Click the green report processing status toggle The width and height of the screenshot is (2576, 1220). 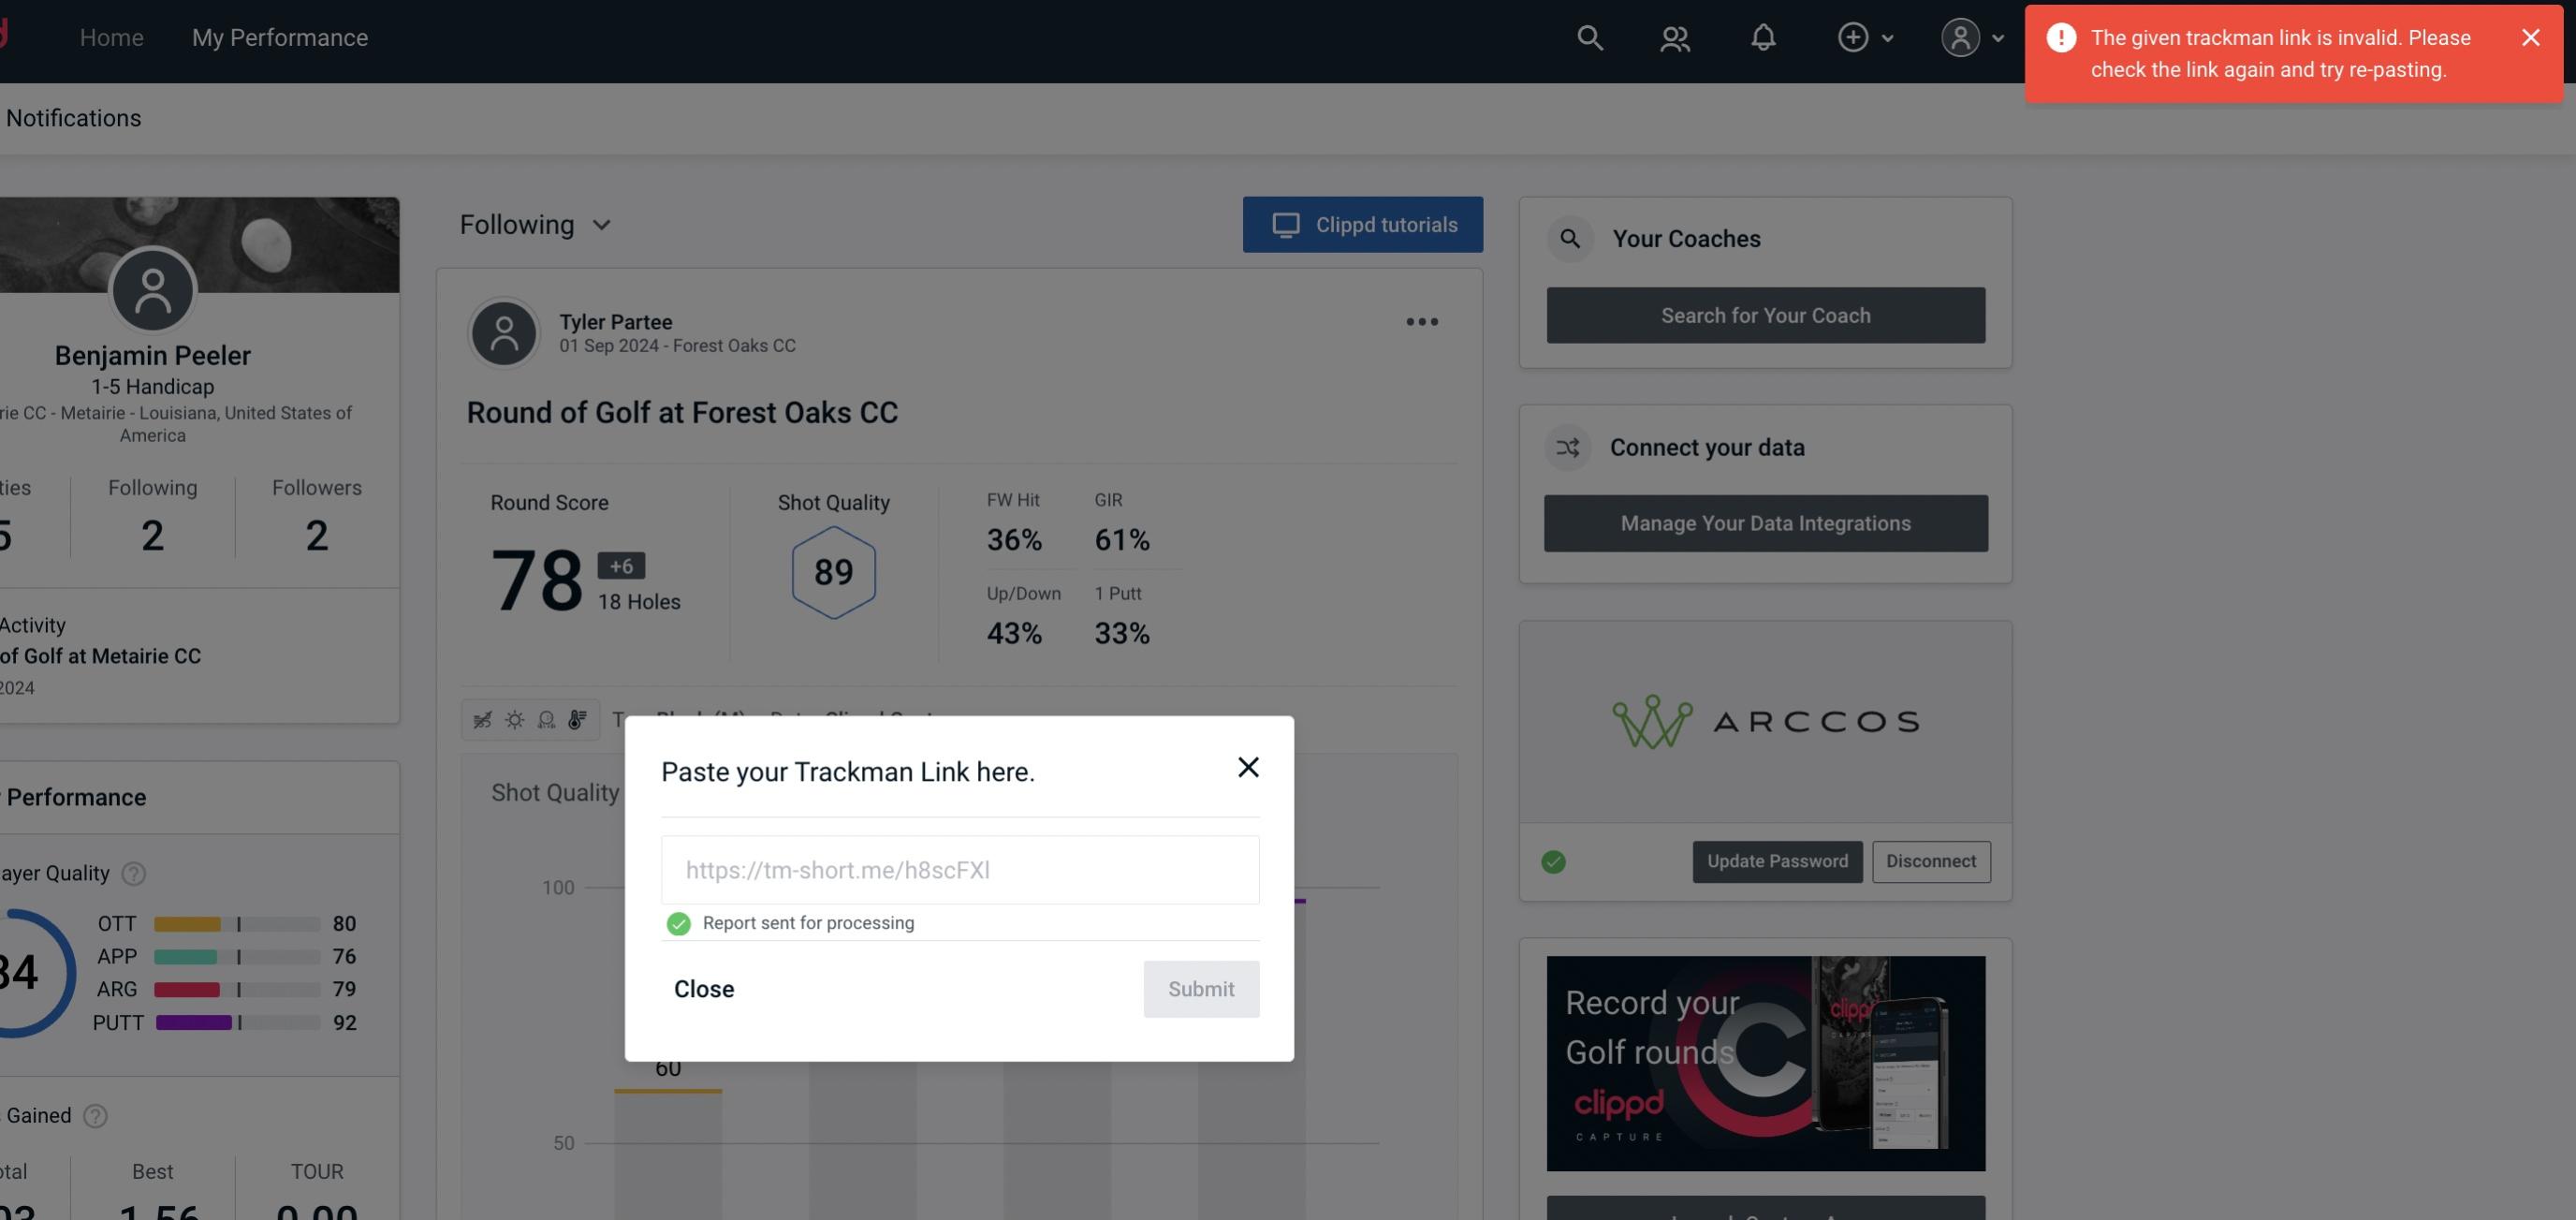(677, 922)
